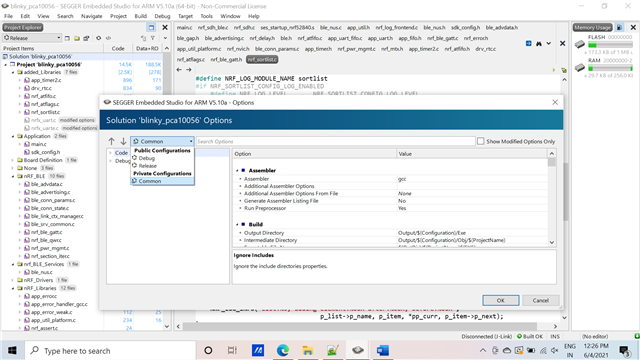Click the SEGGER Embedded Studio taskbar icon
Image resolution: width=640 pixels, height=360 pixels.
click(358, 350)
